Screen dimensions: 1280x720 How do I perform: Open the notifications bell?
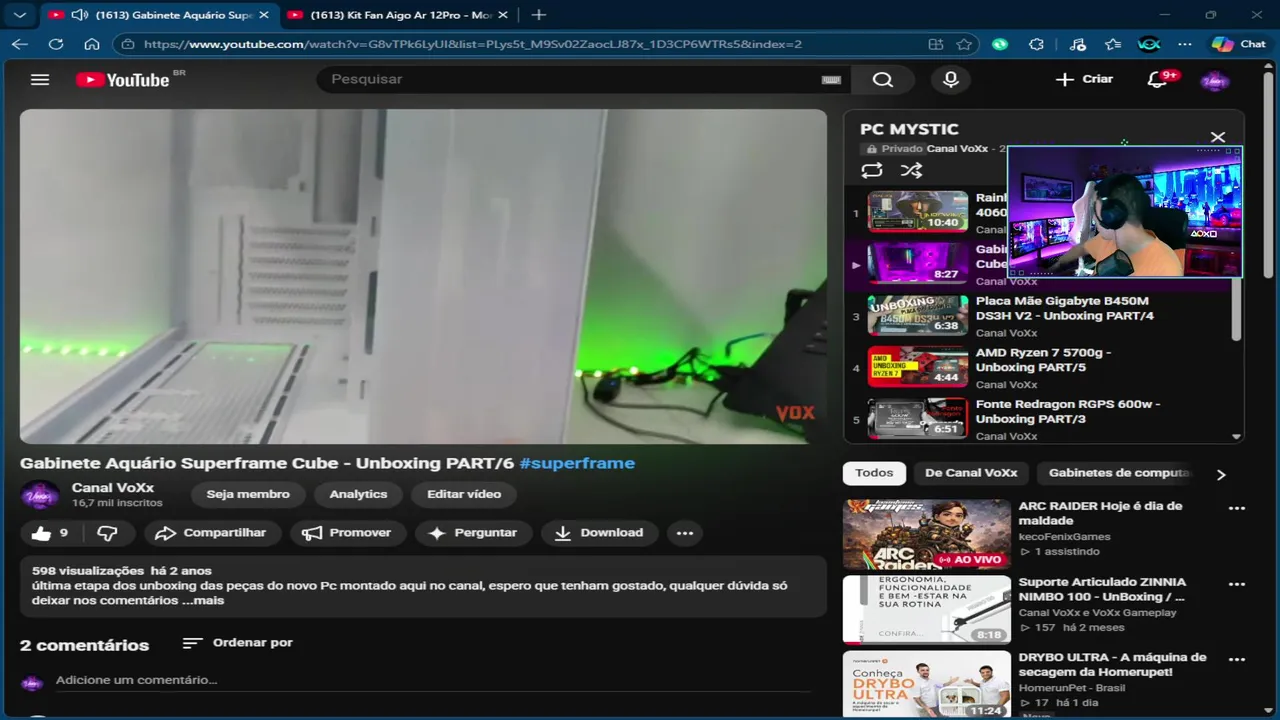point(1158,79)
